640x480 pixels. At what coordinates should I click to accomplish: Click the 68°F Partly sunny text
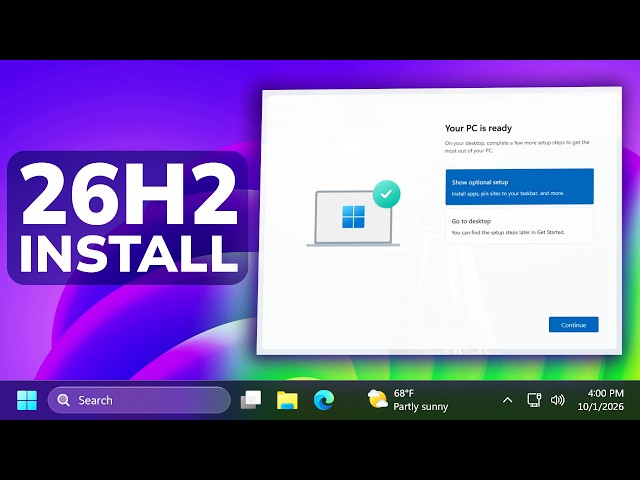pyautogui.click(x=421, y=400)
